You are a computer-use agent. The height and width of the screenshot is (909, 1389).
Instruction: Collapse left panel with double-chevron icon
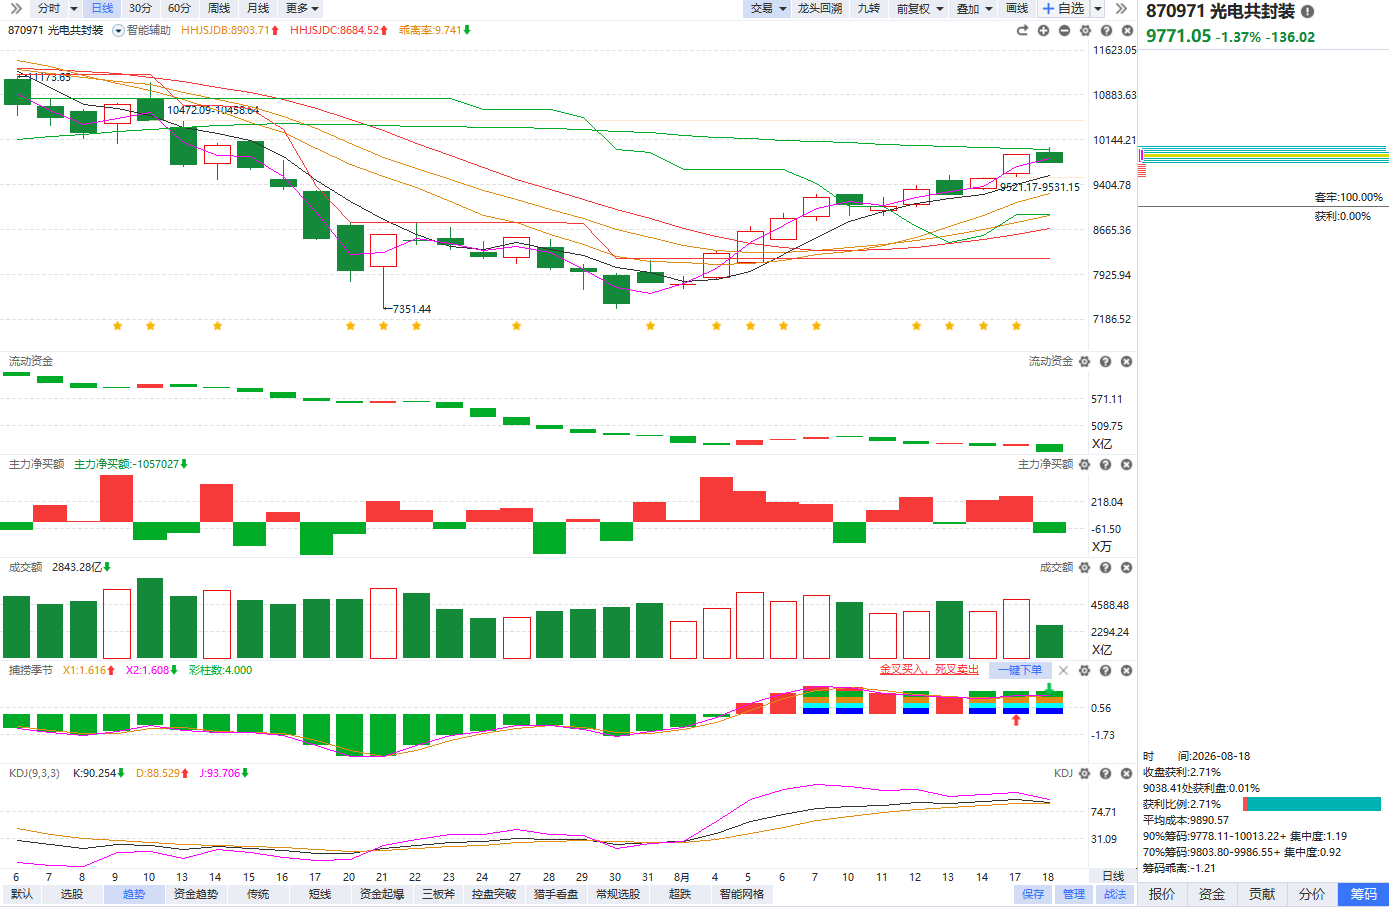point(15,8)
